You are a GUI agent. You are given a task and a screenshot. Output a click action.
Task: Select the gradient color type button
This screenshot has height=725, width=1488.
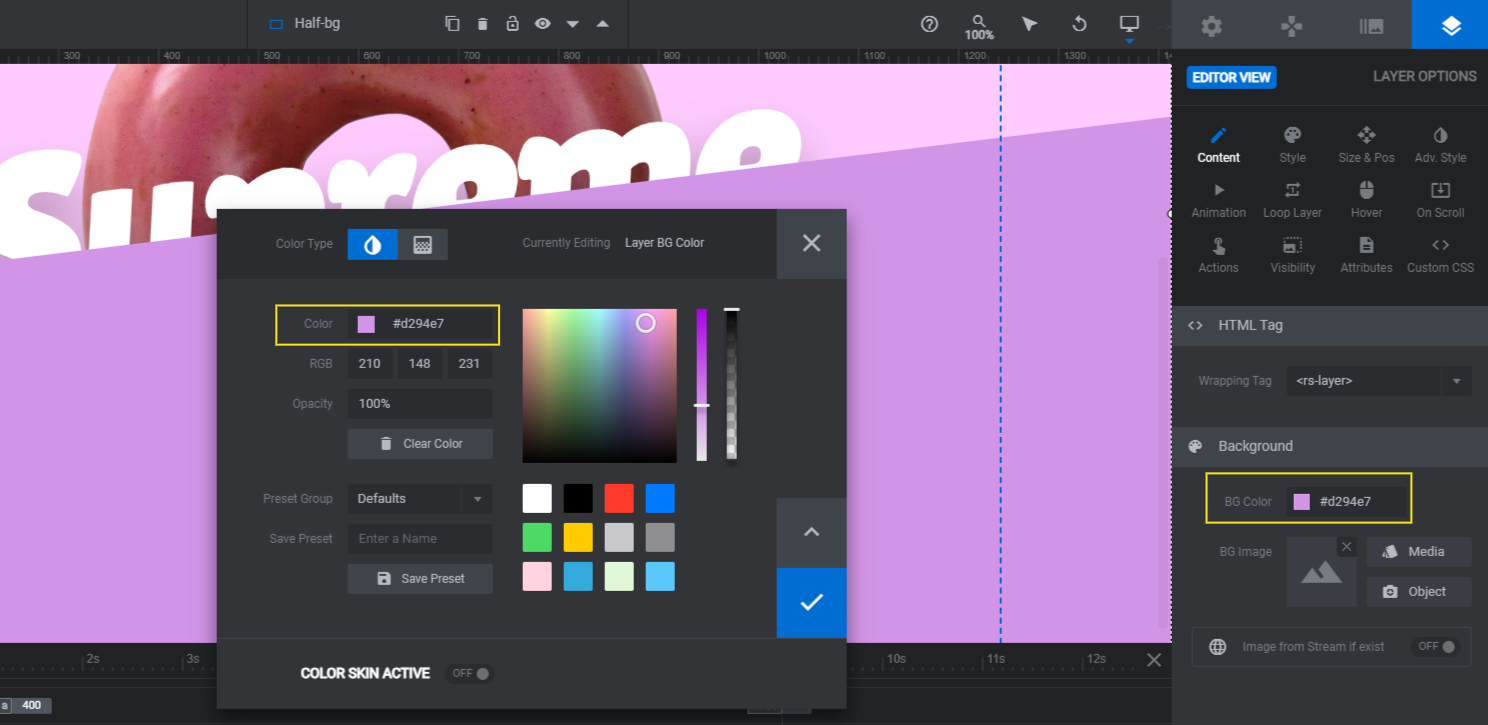[423, 244]
